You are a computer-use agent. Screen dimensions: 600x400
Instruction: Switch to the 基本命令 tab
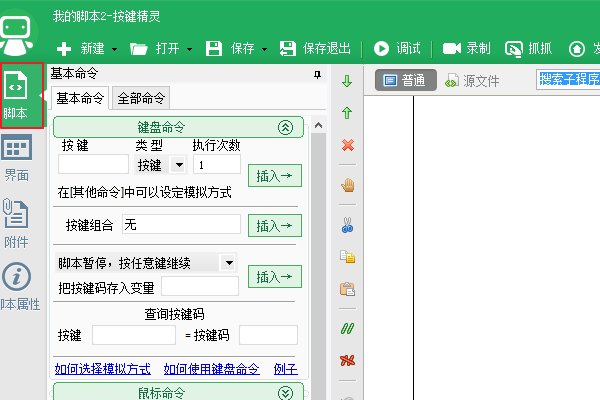(80, 98)
